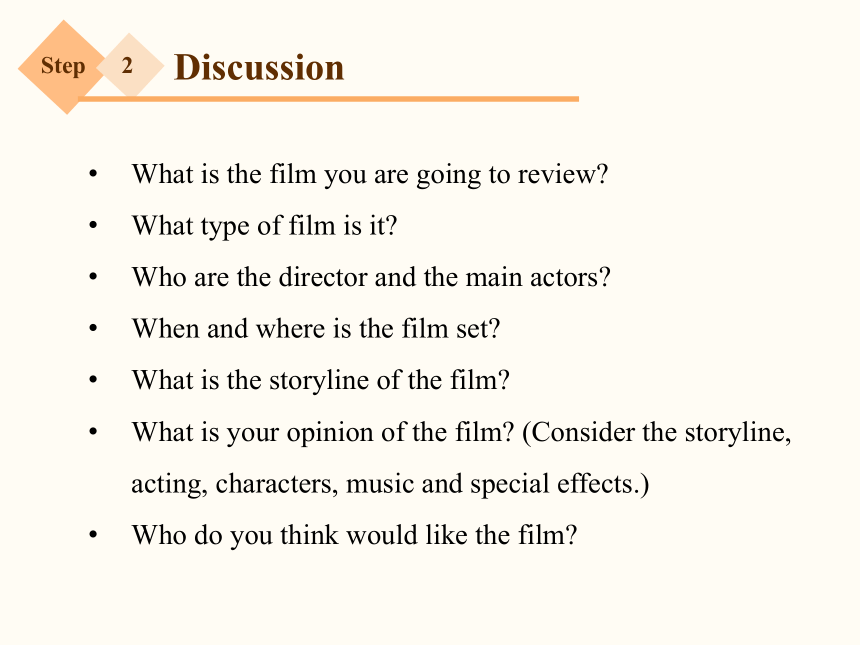The image size is (860, 645).
Task: Click the '(Consider the storyline,' text in parentheses
Action: pos(657,433)
